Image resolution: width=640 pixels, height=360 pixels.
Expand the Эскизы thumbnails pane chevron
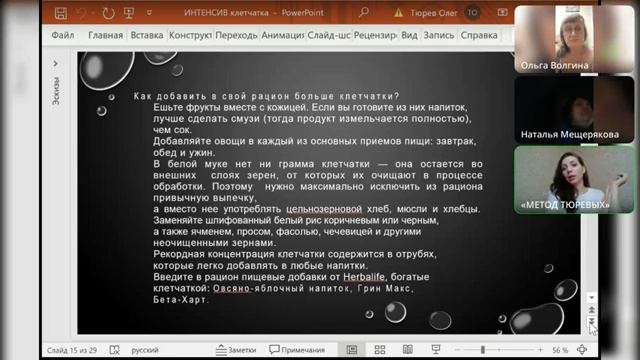pyautogui.click(x=56, y=64)
